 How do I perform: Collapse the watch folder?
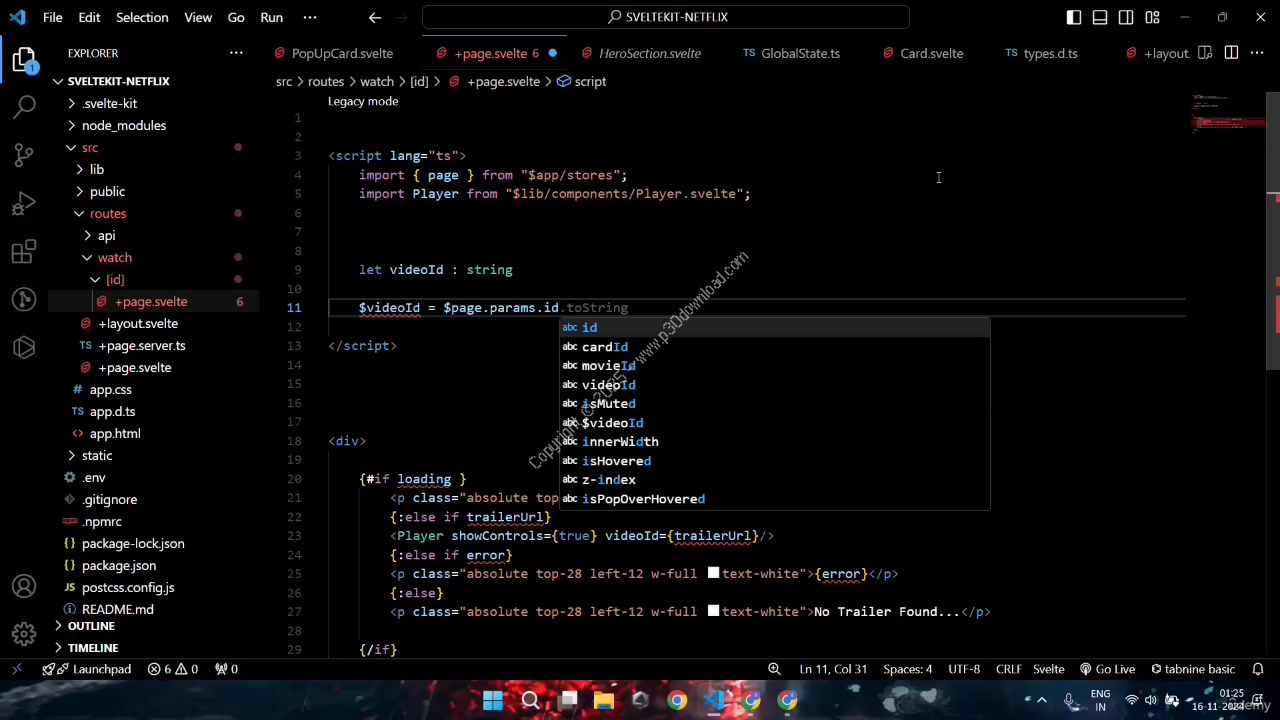114,257
